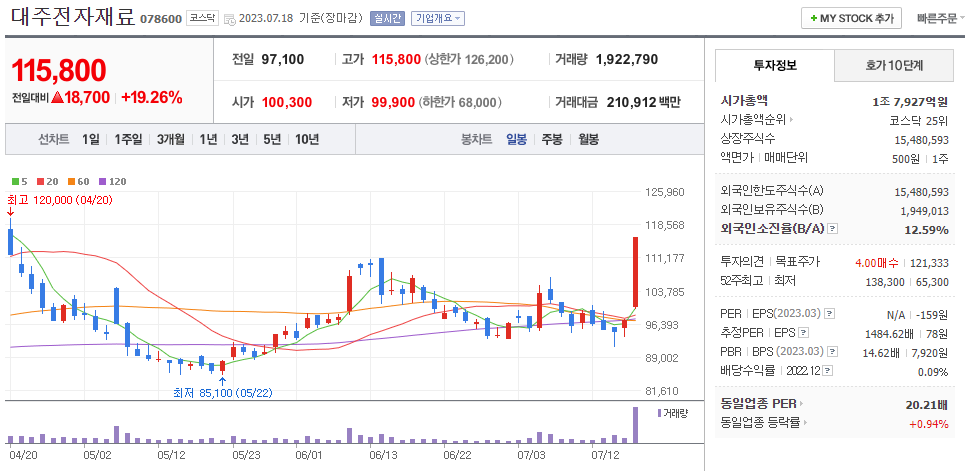Click the 동일업종 PER value 20.21배
Screen dimensions: 970x471
[x=927, y=406]
